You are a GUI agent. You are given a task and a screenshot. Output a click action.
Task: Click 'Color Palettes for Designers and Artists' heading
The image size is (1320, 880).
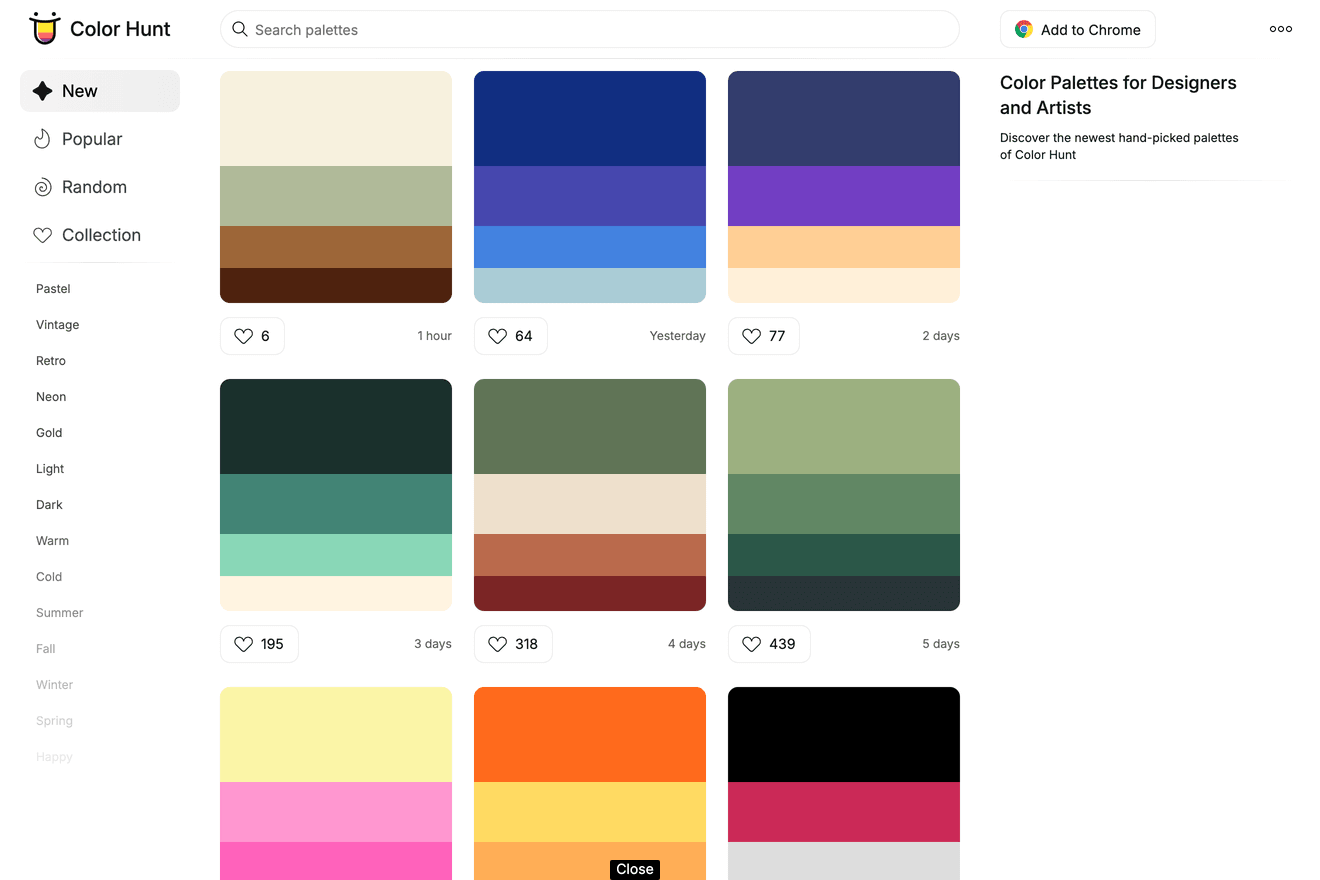click(x=1118, y=95)
